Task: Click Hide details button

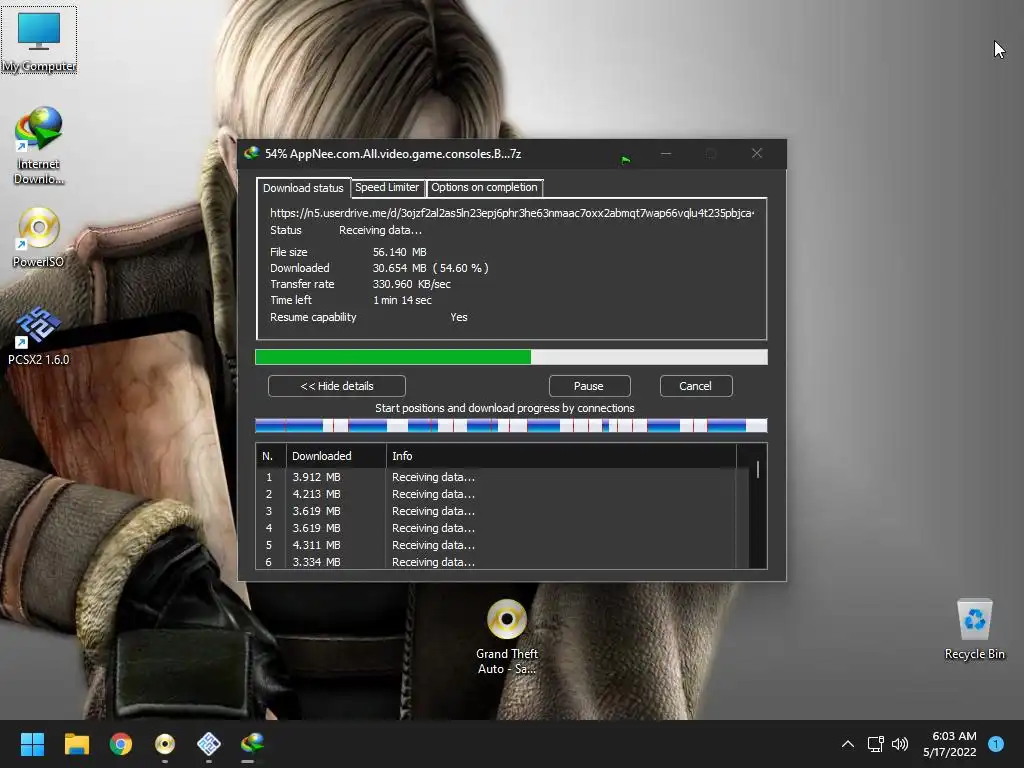Action: 337,386
